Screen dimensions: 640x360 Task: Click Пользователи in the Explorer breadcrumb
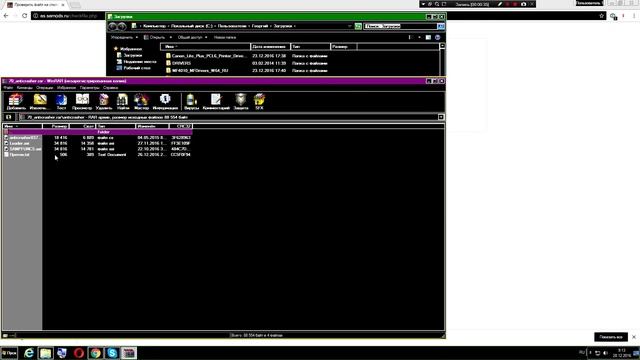[233, 26]
